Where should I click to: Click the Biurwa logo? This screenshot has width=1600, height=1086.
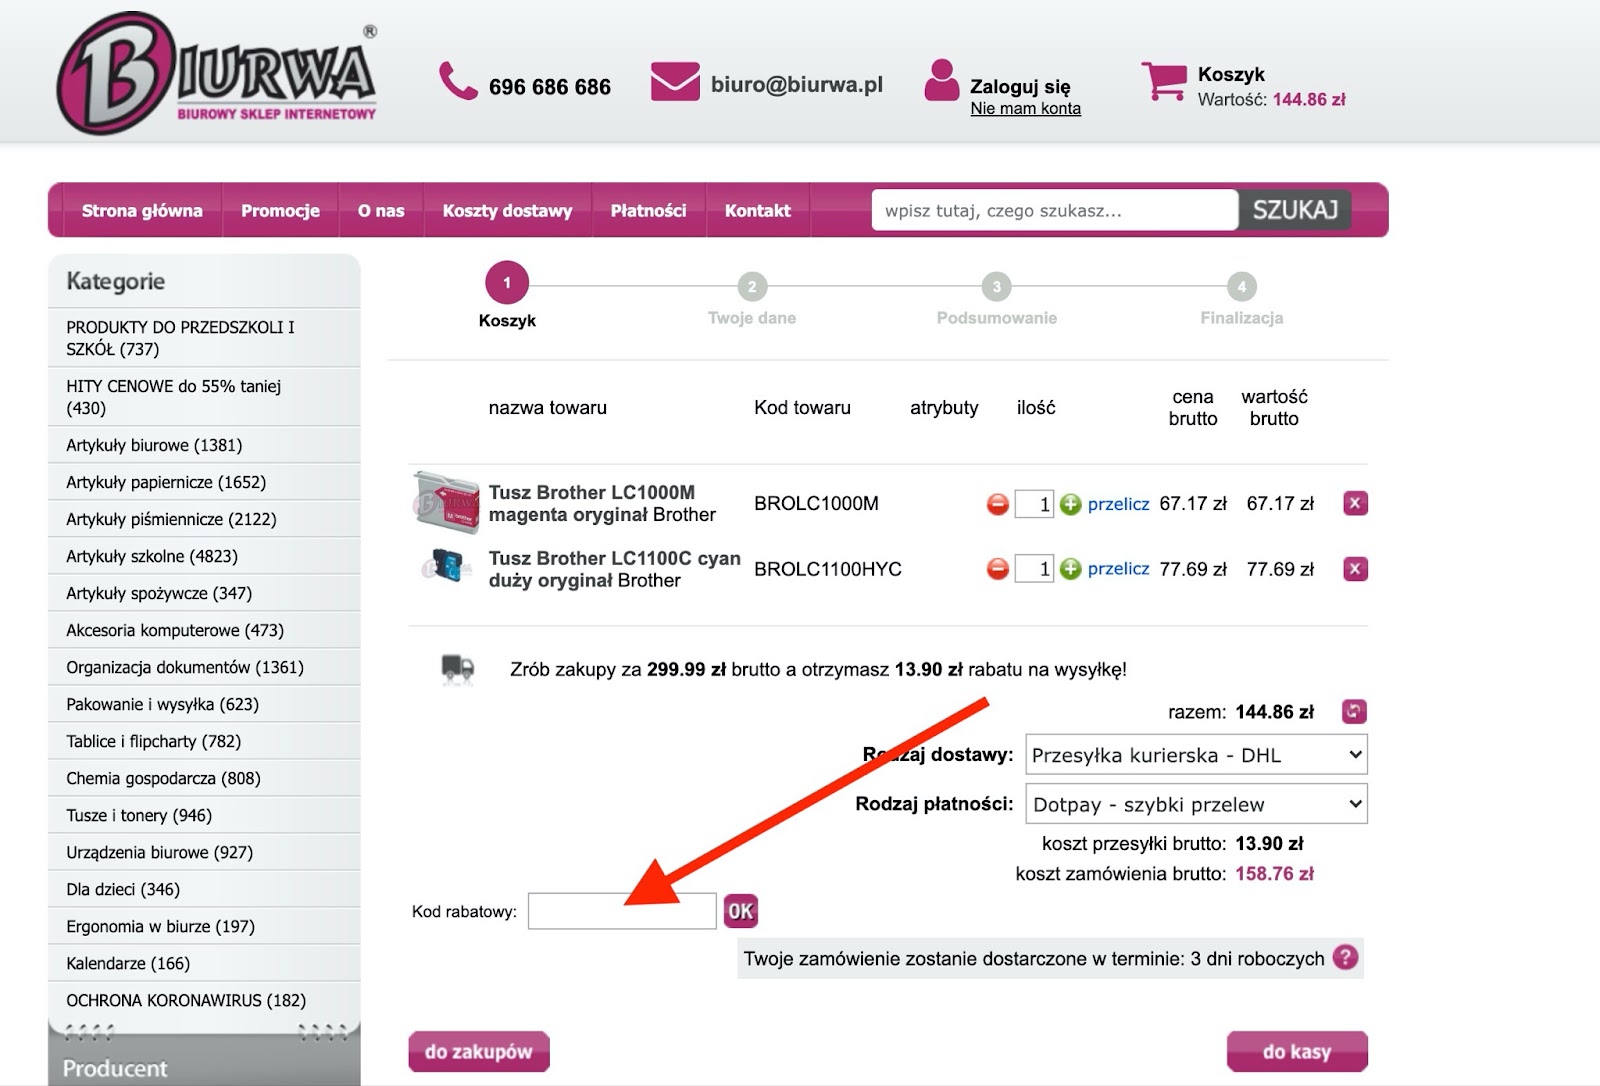217,73
